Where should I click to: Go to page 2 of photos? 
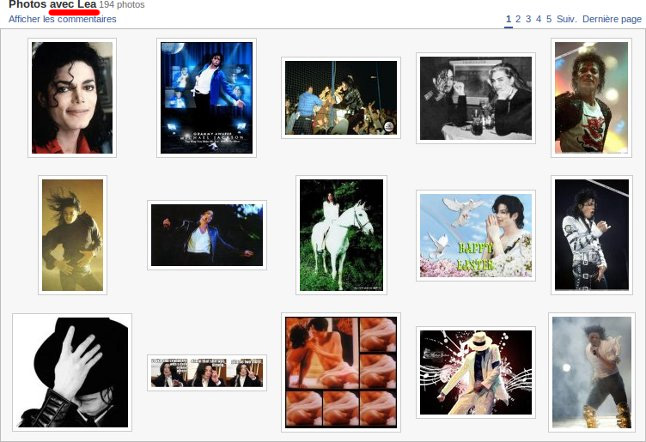[x=518, y=19]
